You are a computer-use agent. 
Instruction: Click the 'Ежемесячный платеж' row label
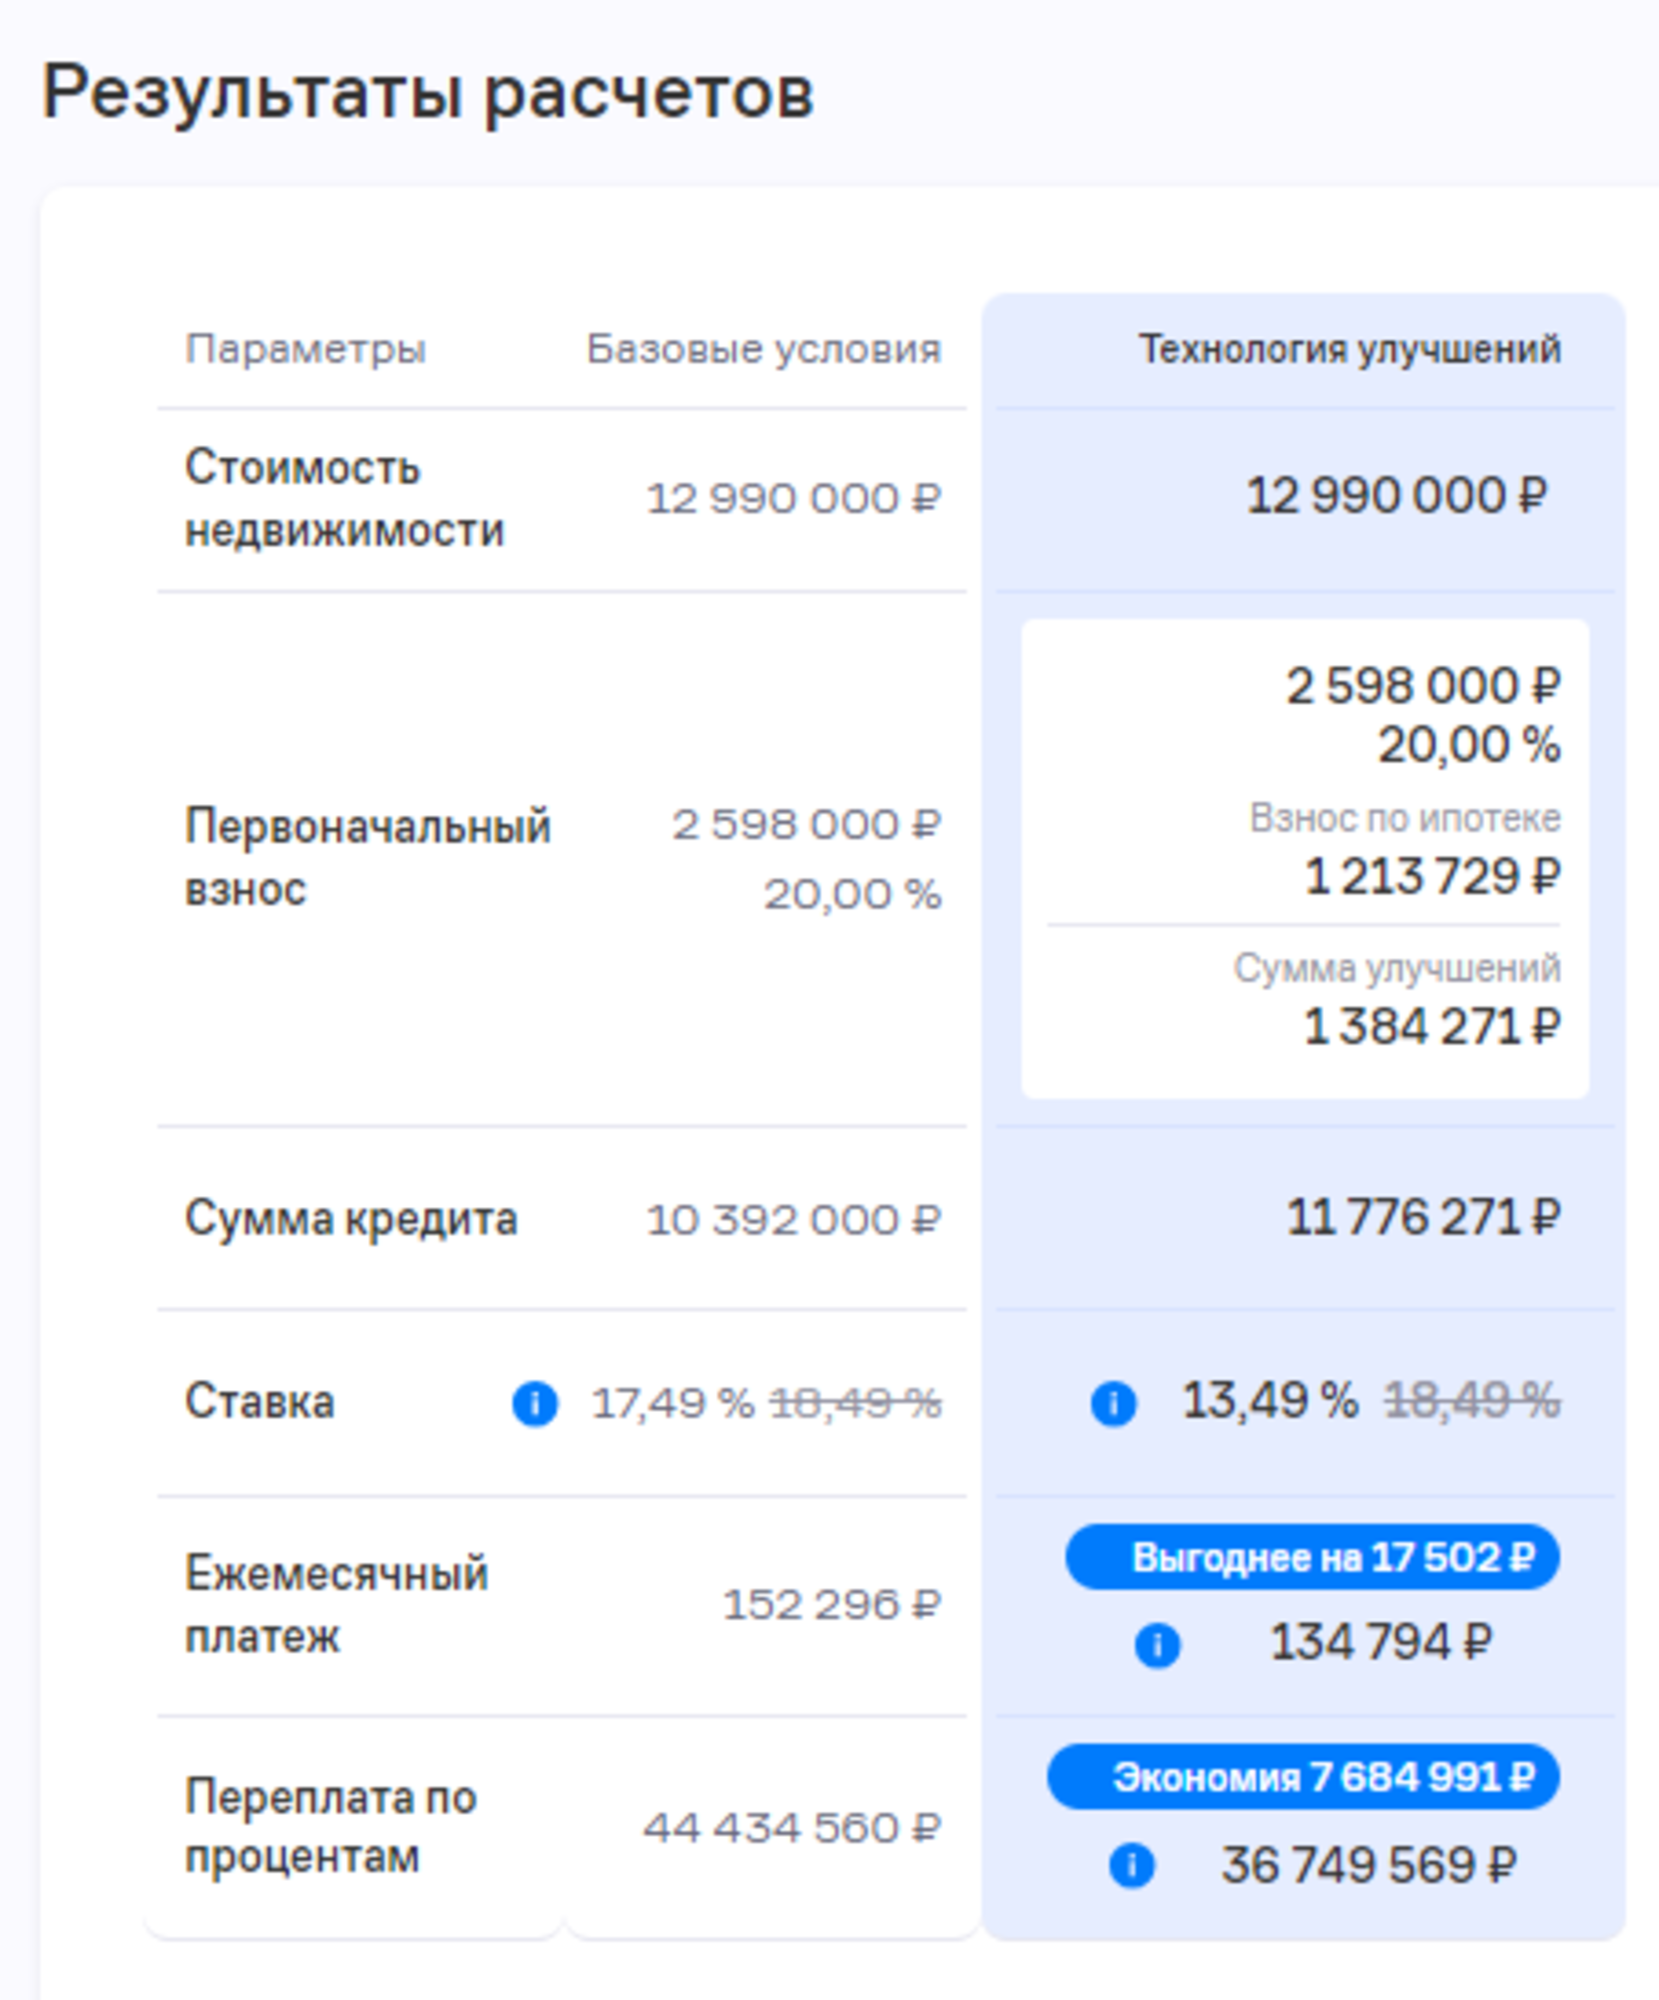point(337,1605)
